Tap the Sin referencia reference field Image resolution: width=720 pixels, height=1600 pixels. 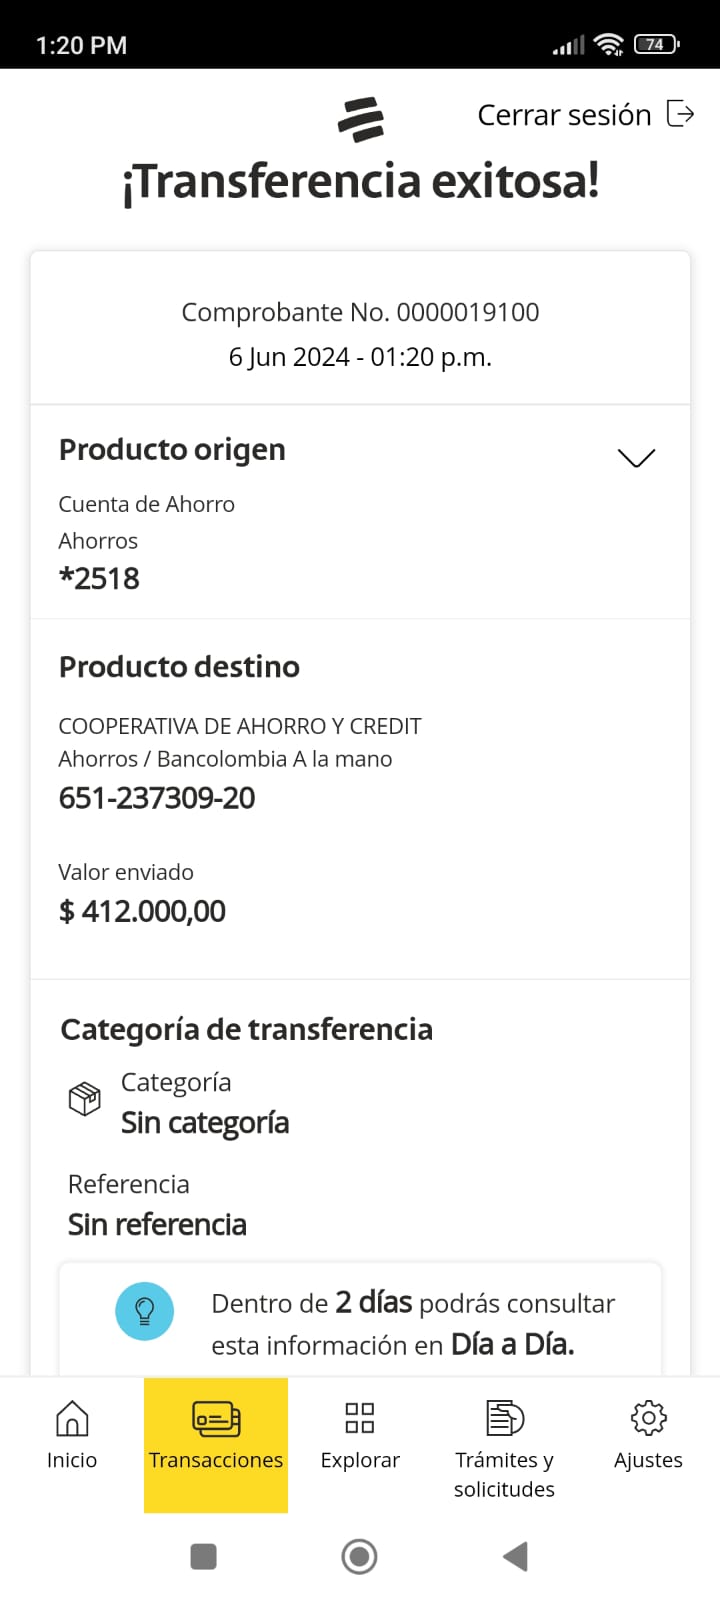point(157,1224)
